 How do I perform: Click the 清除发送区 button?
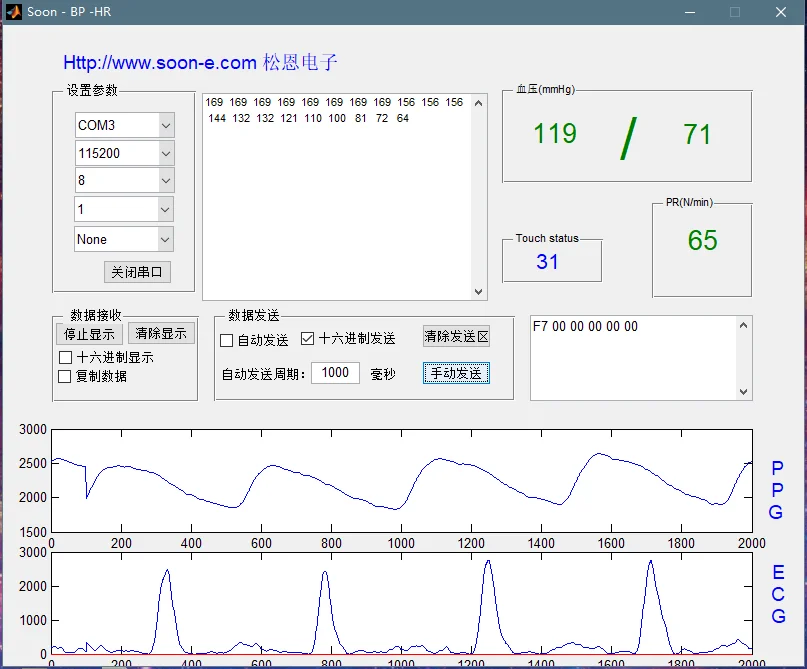click(456, 337)
